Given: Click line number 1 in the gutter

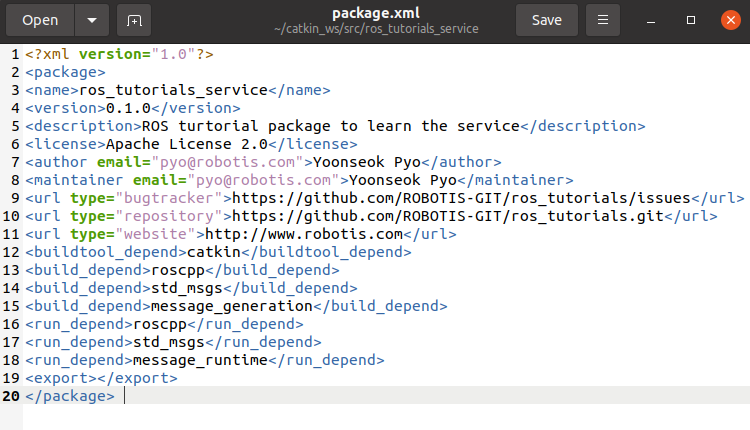Looking at the screenshot, I should (x=15, y=54).
